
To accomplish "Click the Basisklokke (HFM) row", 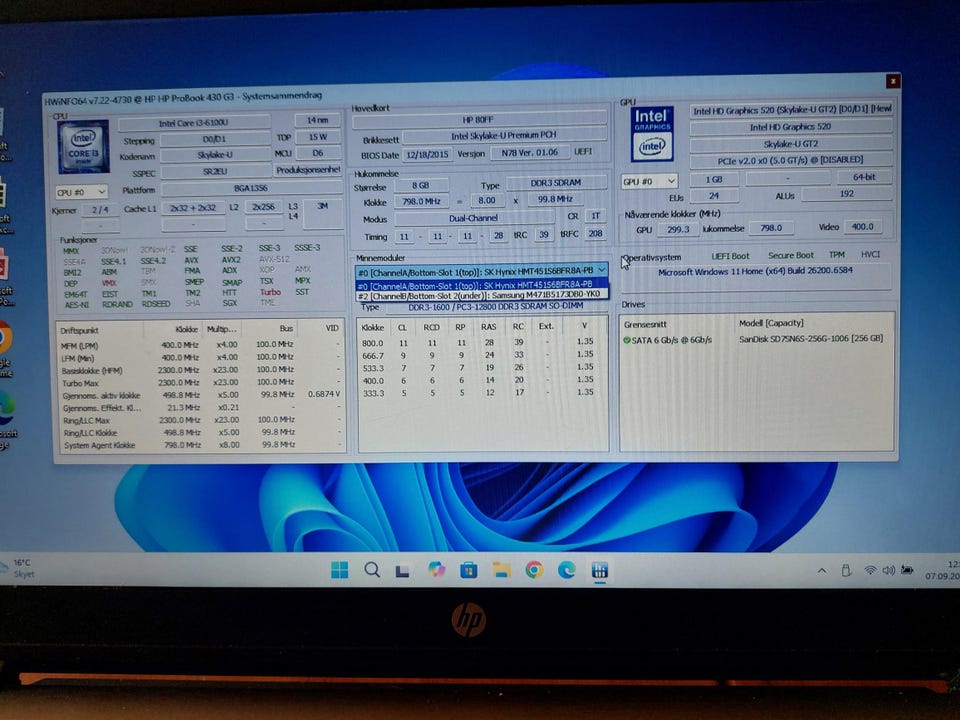I will coord(201,370).
